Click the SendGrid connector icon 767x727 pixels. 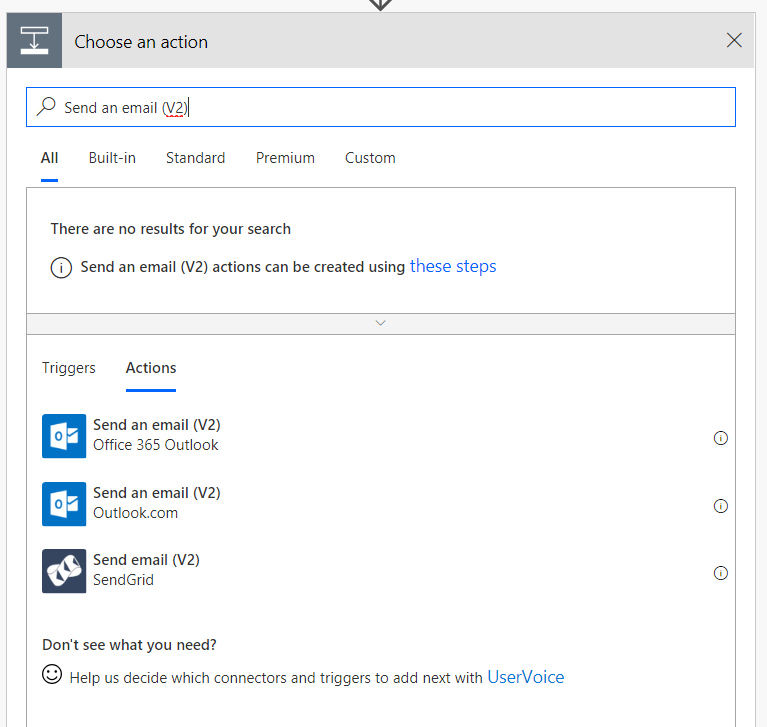tap(64, 571)
